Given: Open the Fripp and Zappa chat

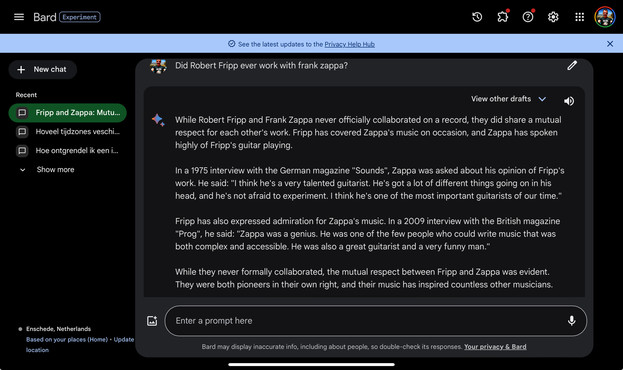Looking at the screenshot, I should pyautogui.click(x=68, y=113).
